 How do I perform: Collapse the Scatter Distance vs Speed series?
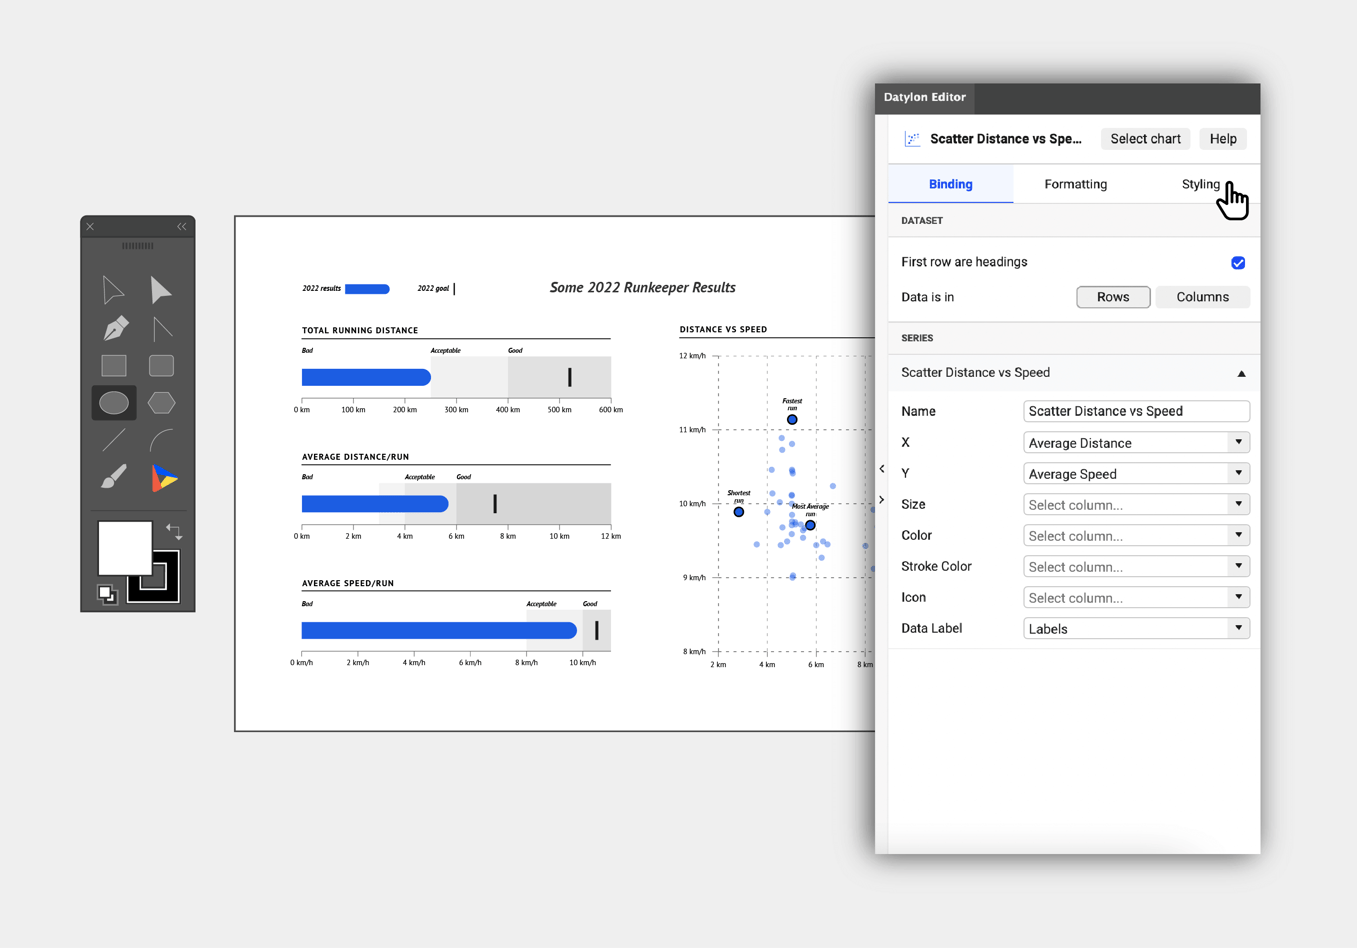click(1241, 373)
